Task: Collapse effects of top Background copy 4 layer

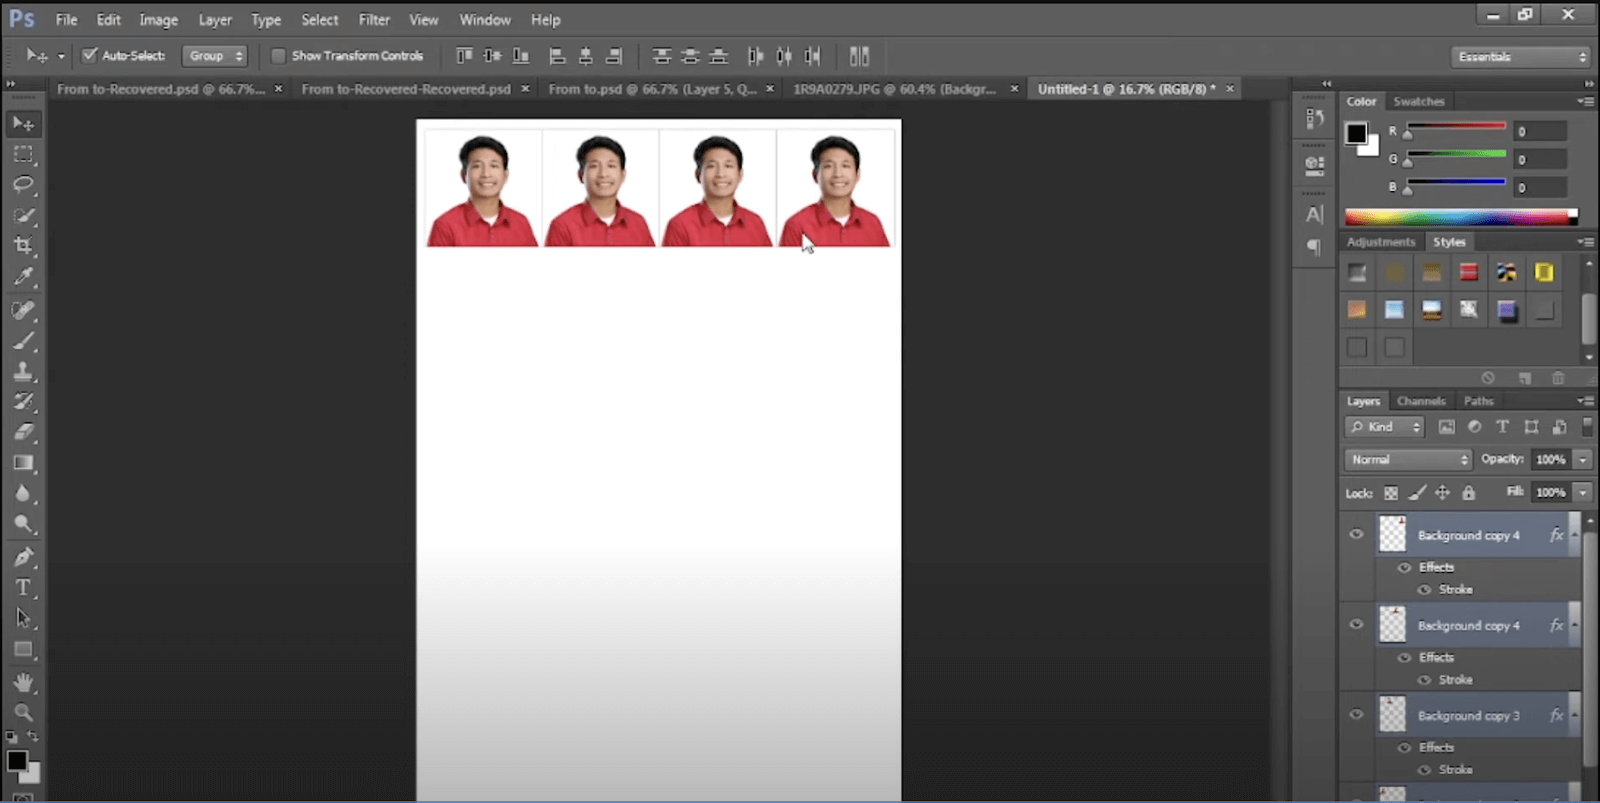Action: (x=1575, y=535)
